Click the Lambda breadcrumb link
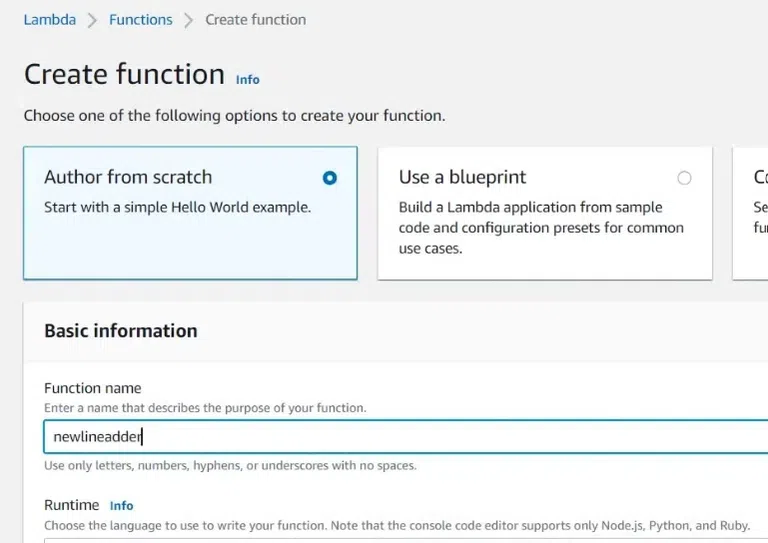The width and height of the screenshot is (768, 543). (x=49, y=19)
